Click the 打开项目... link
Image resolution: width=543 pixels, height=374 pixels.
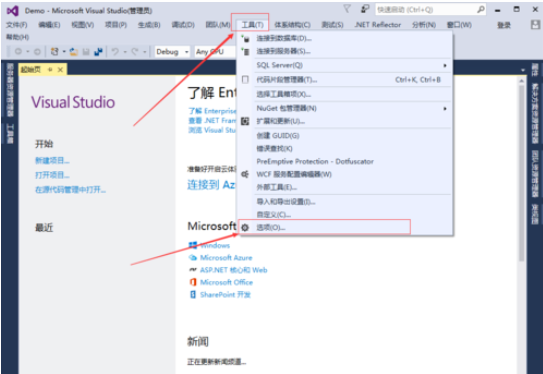point(52,175)
